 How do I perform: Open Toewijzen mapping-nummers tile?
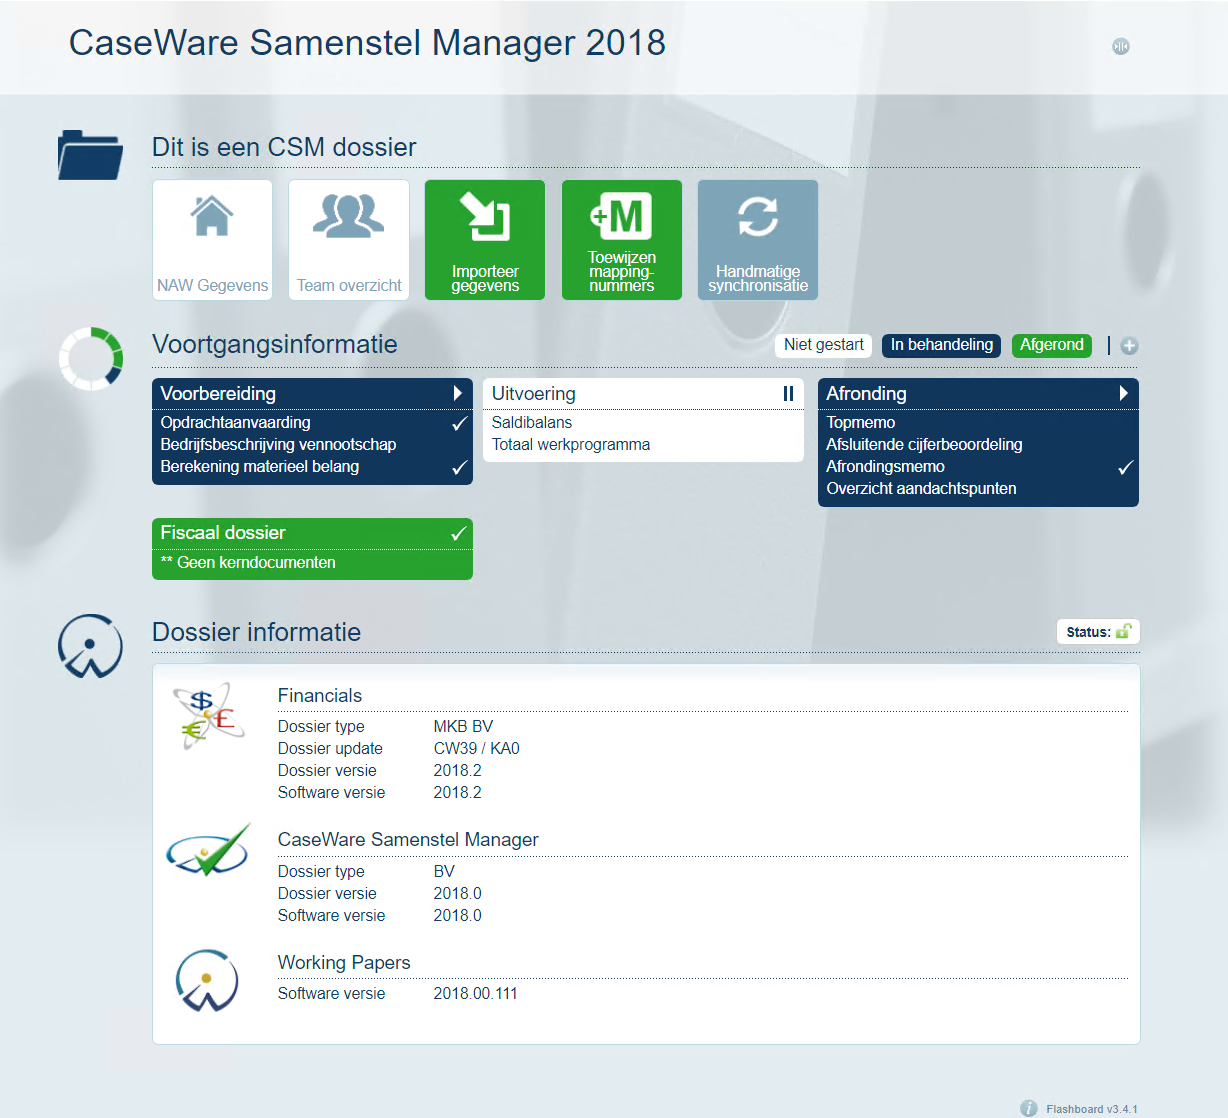point(622,240)
